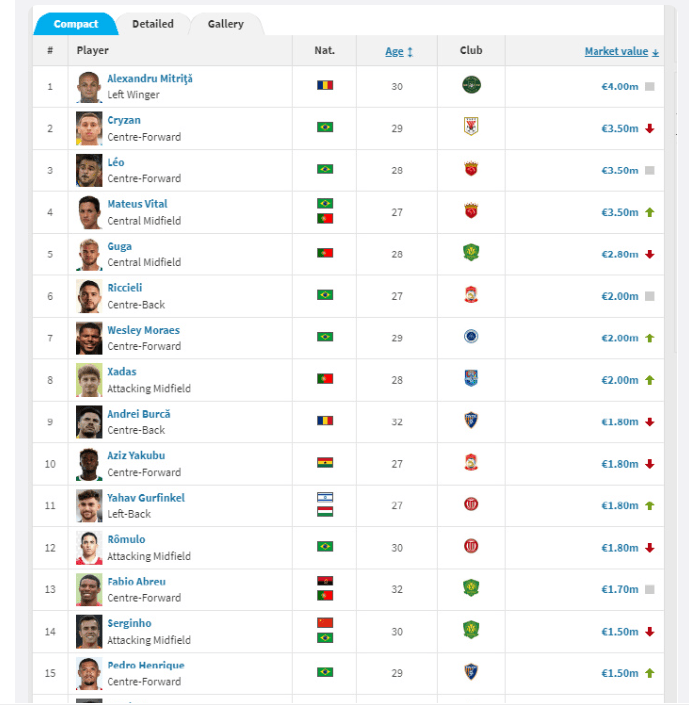Click the Ghana flag beside Aziz Yakubu

click(x=324, y=463)
